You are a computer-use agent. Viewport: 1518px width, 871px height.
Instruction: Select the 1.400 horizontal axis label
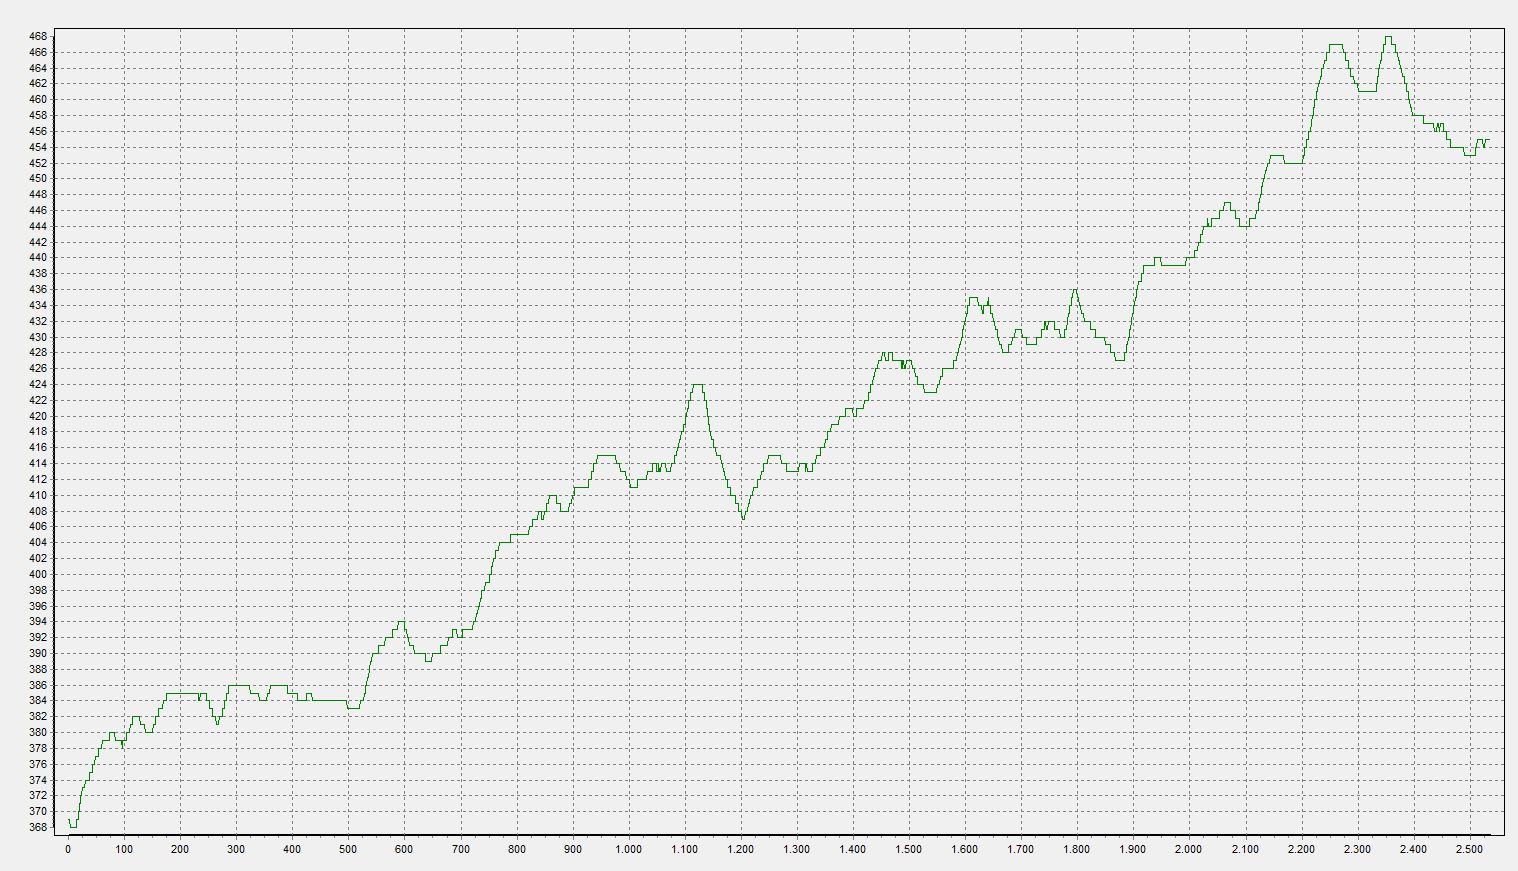852,849
